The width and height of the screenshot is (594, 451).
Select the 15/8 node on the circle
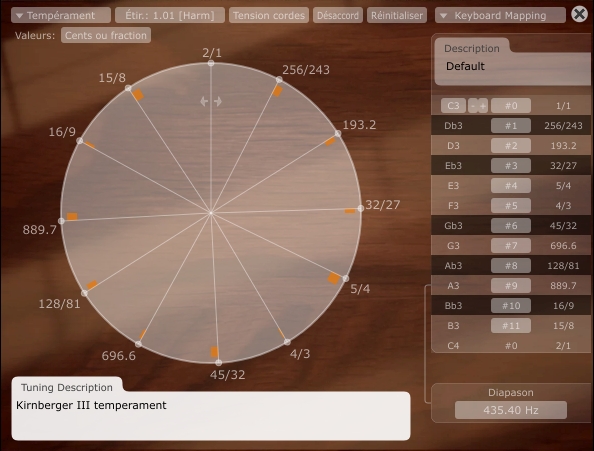(x=128, y=88)
